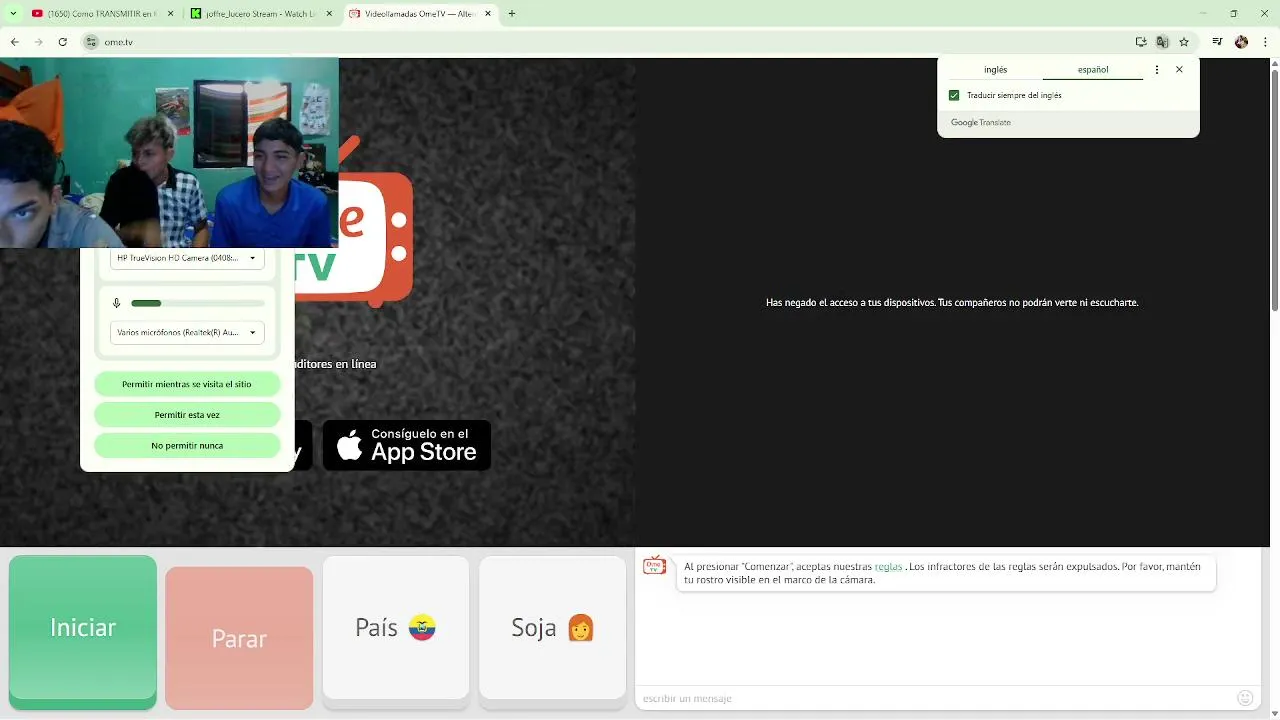Image resolution: width=1280 pixels, height=720 pixels.
Task: Close the Videollamadas OmeTV tab
Action: point(488,14)
